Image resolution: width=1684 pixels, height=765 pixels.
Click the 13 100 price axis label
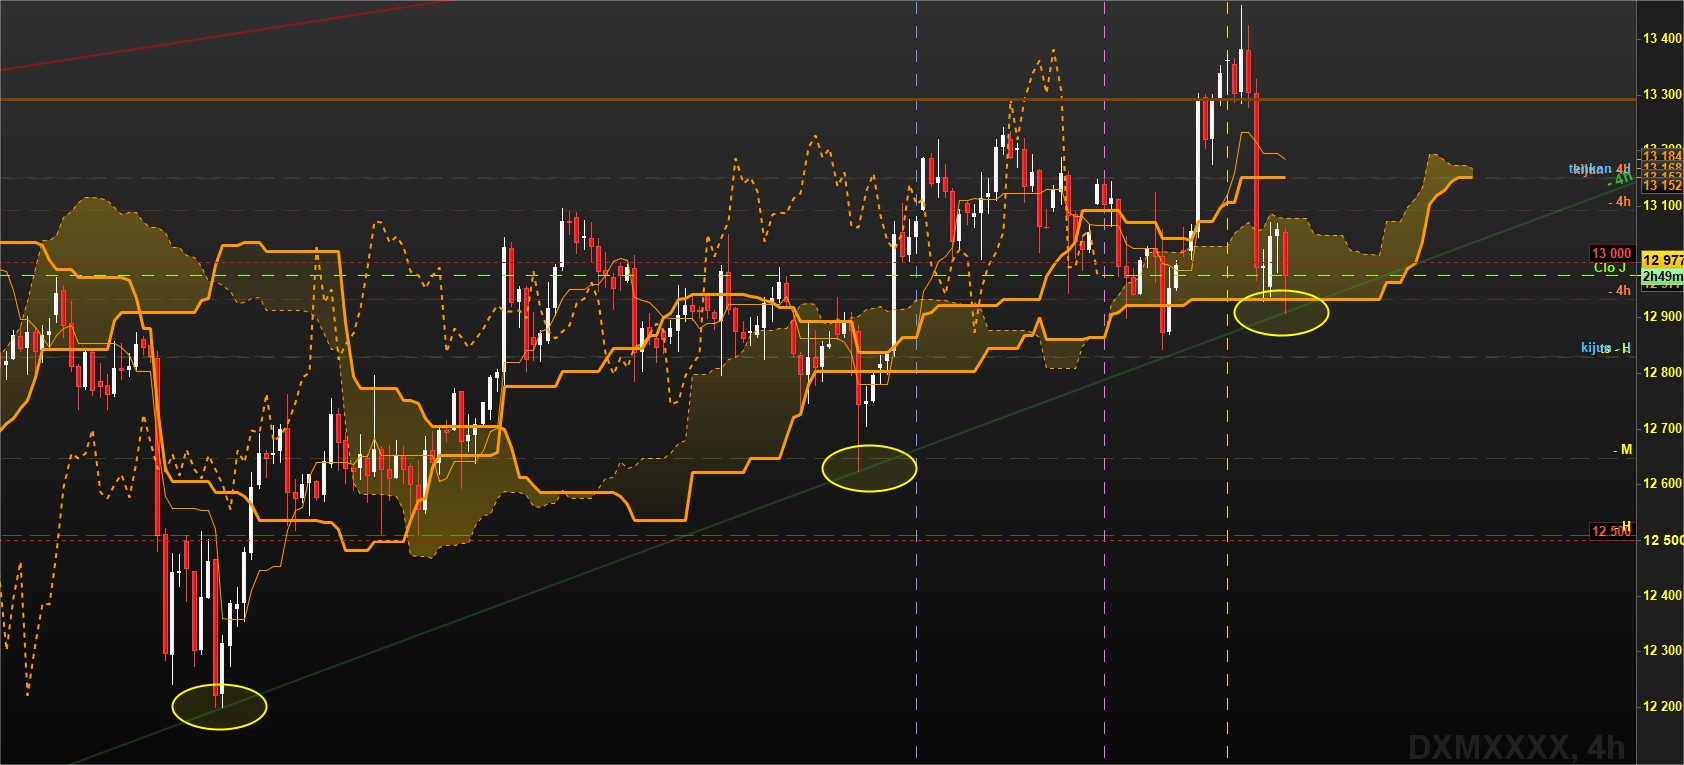(x=1662, y=206)
